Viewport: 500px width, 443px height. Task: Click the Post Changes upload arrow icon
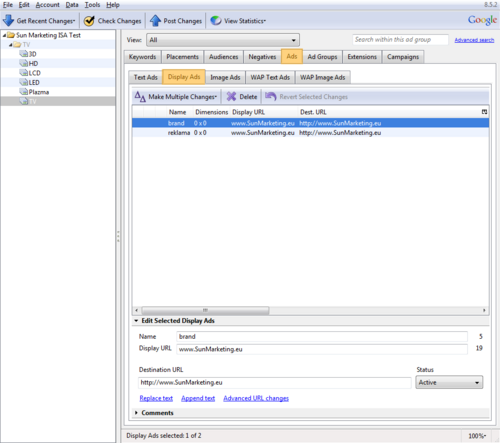tap(155, 21)
